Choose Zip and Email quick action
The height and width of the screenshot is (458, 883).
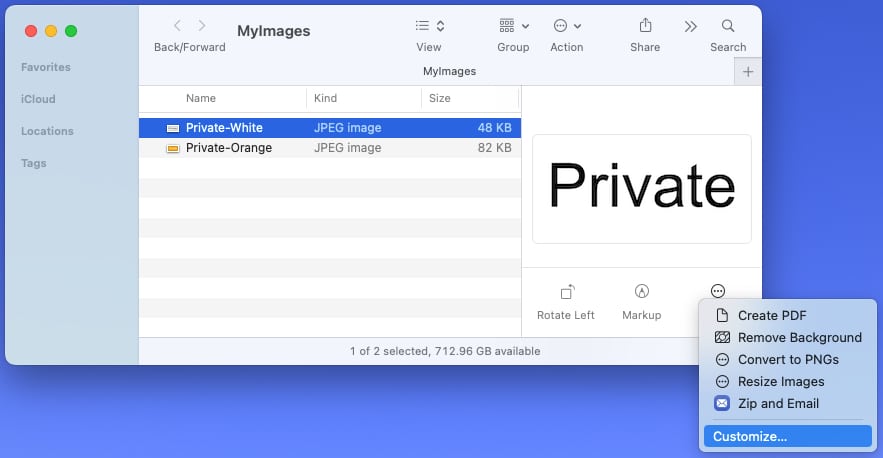[x=788, y=403]
